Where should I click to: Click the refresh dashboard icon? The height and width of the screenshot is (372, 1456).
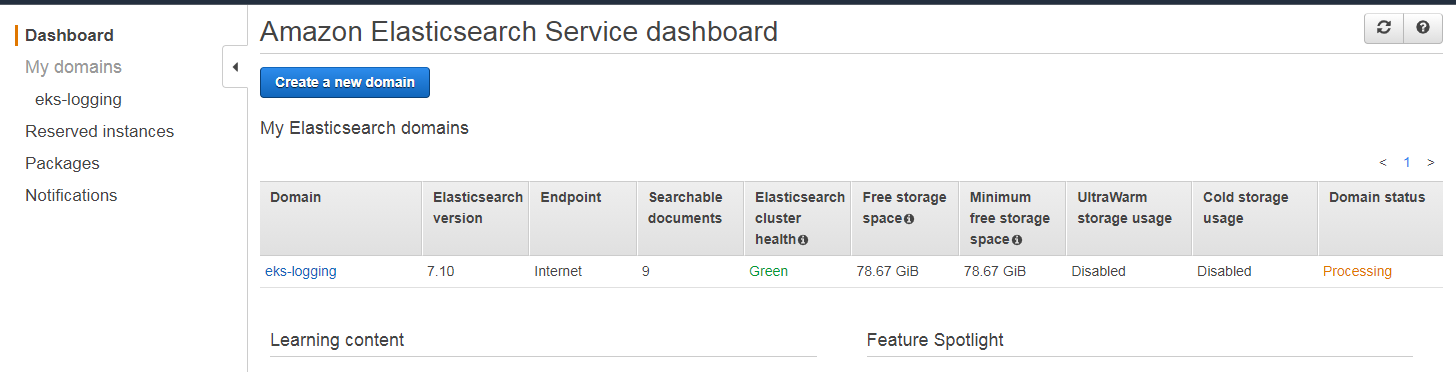tap(1384, 29)
